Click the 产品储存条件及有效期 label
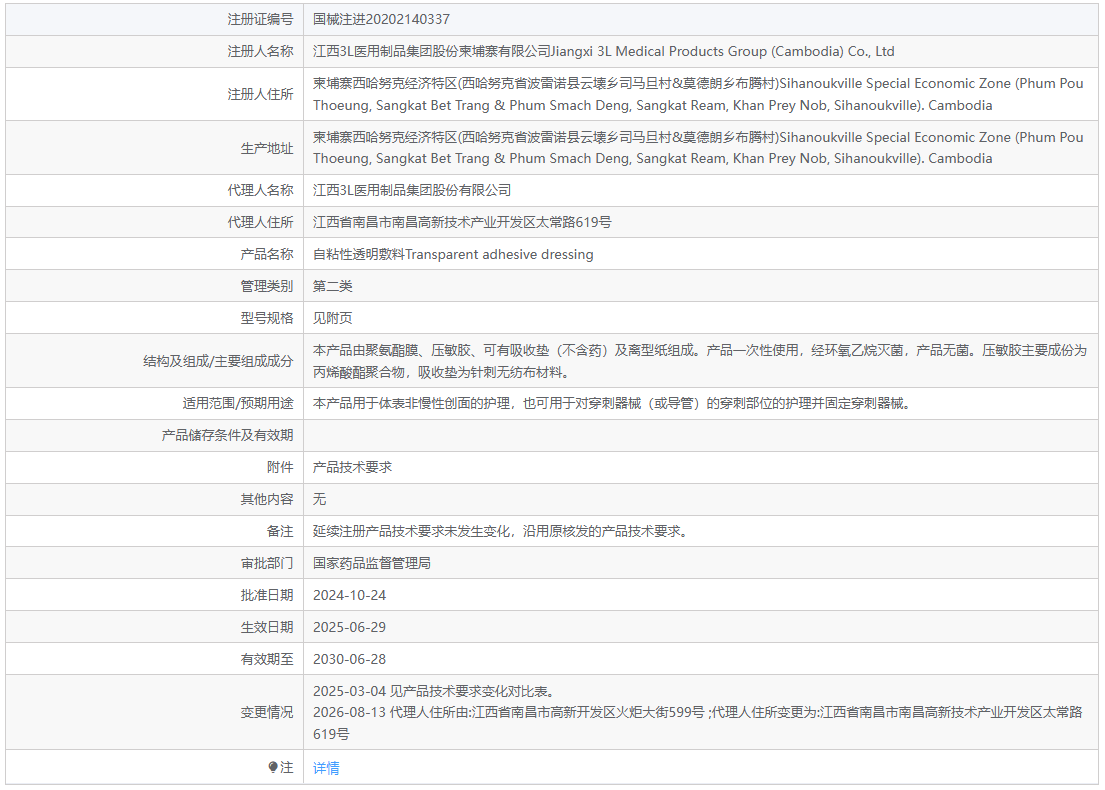 227,436
